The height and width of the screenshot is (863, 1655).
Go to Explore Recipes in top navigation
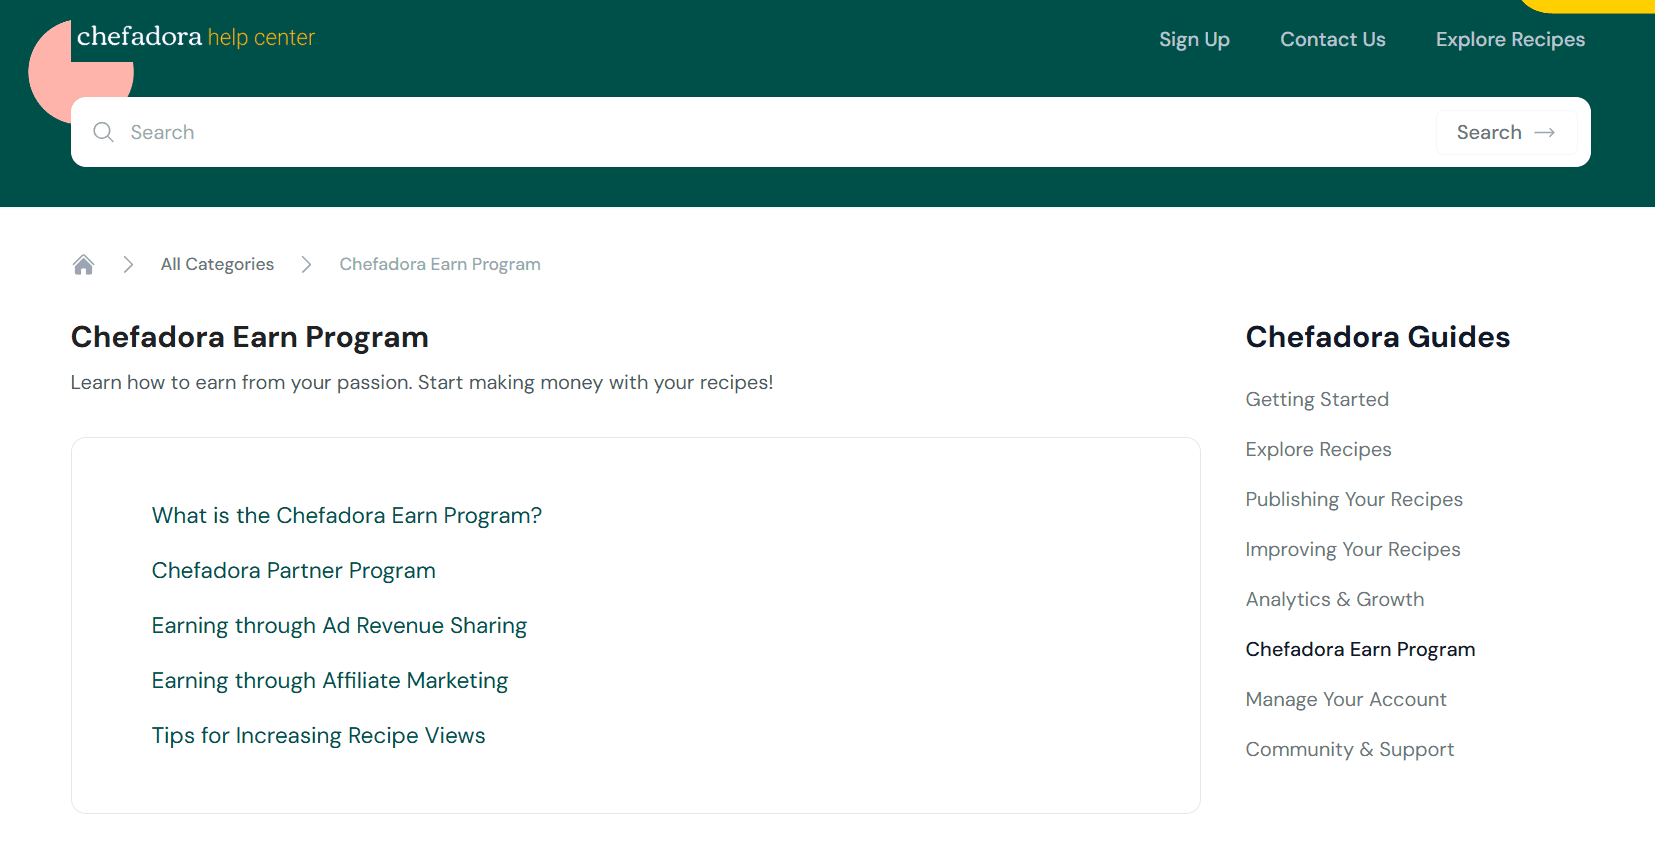tap(1510, 40)
